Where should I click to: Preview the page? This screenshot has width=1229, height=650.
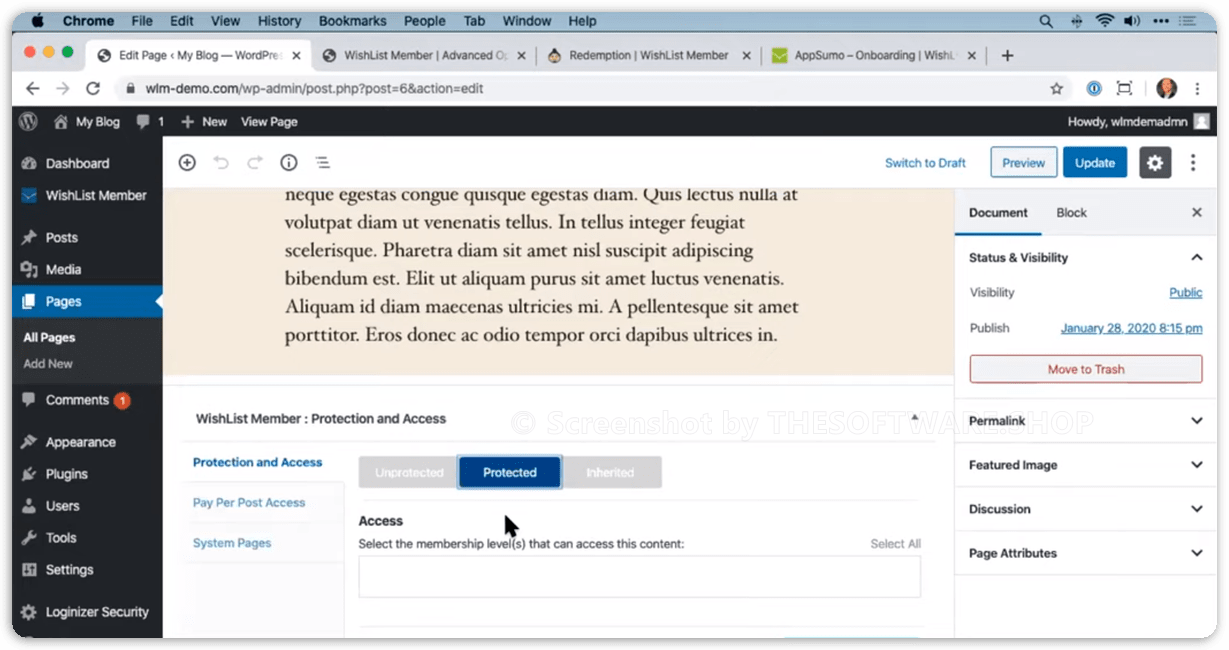(x=1023, y=163)
